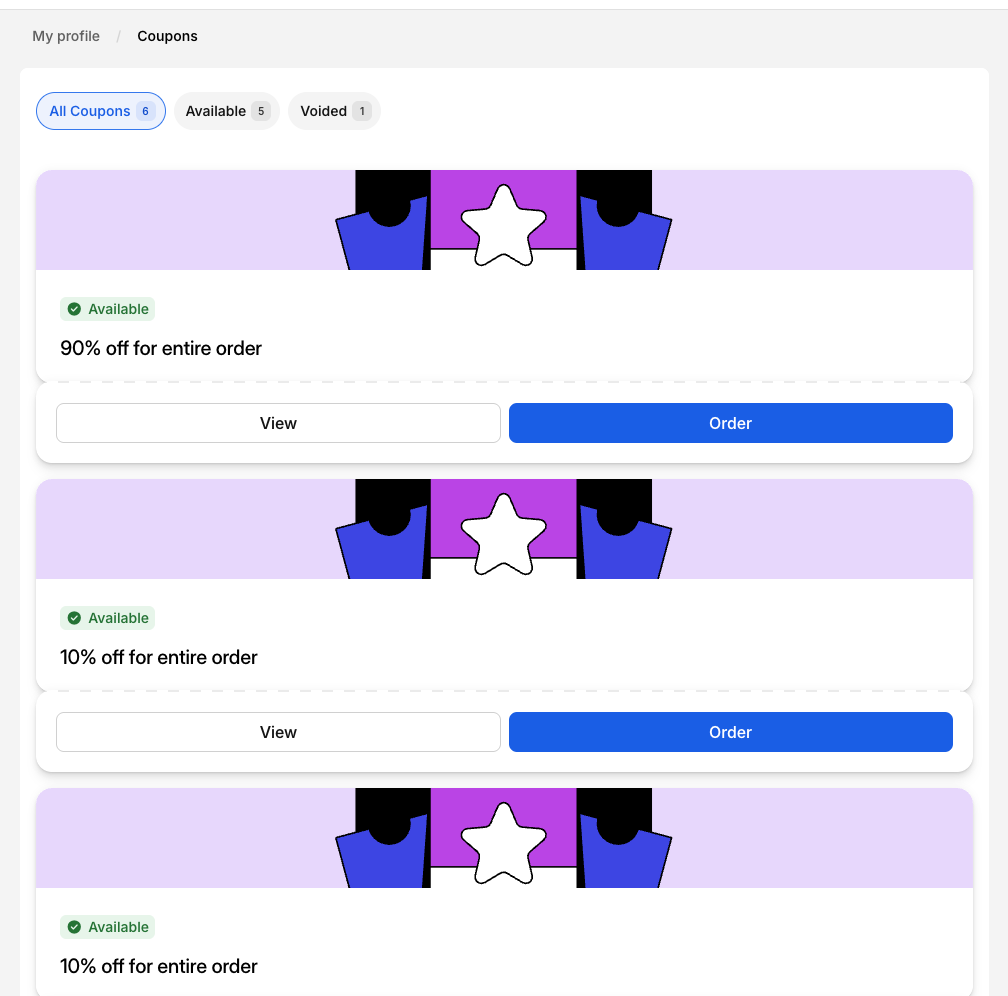Click the Coupons breadcrumb item
This screenshot has height=996, width=1008.
click(167, 36)
